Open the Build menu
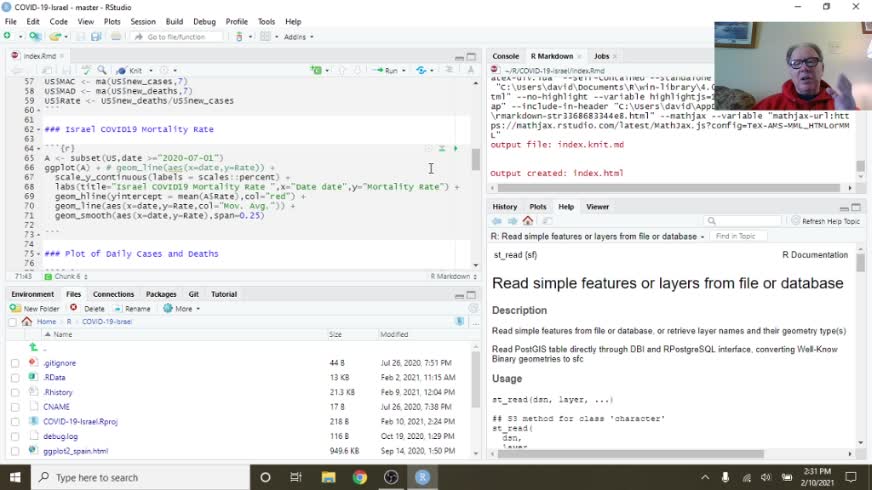872x490 pixels. click(174, 22)
